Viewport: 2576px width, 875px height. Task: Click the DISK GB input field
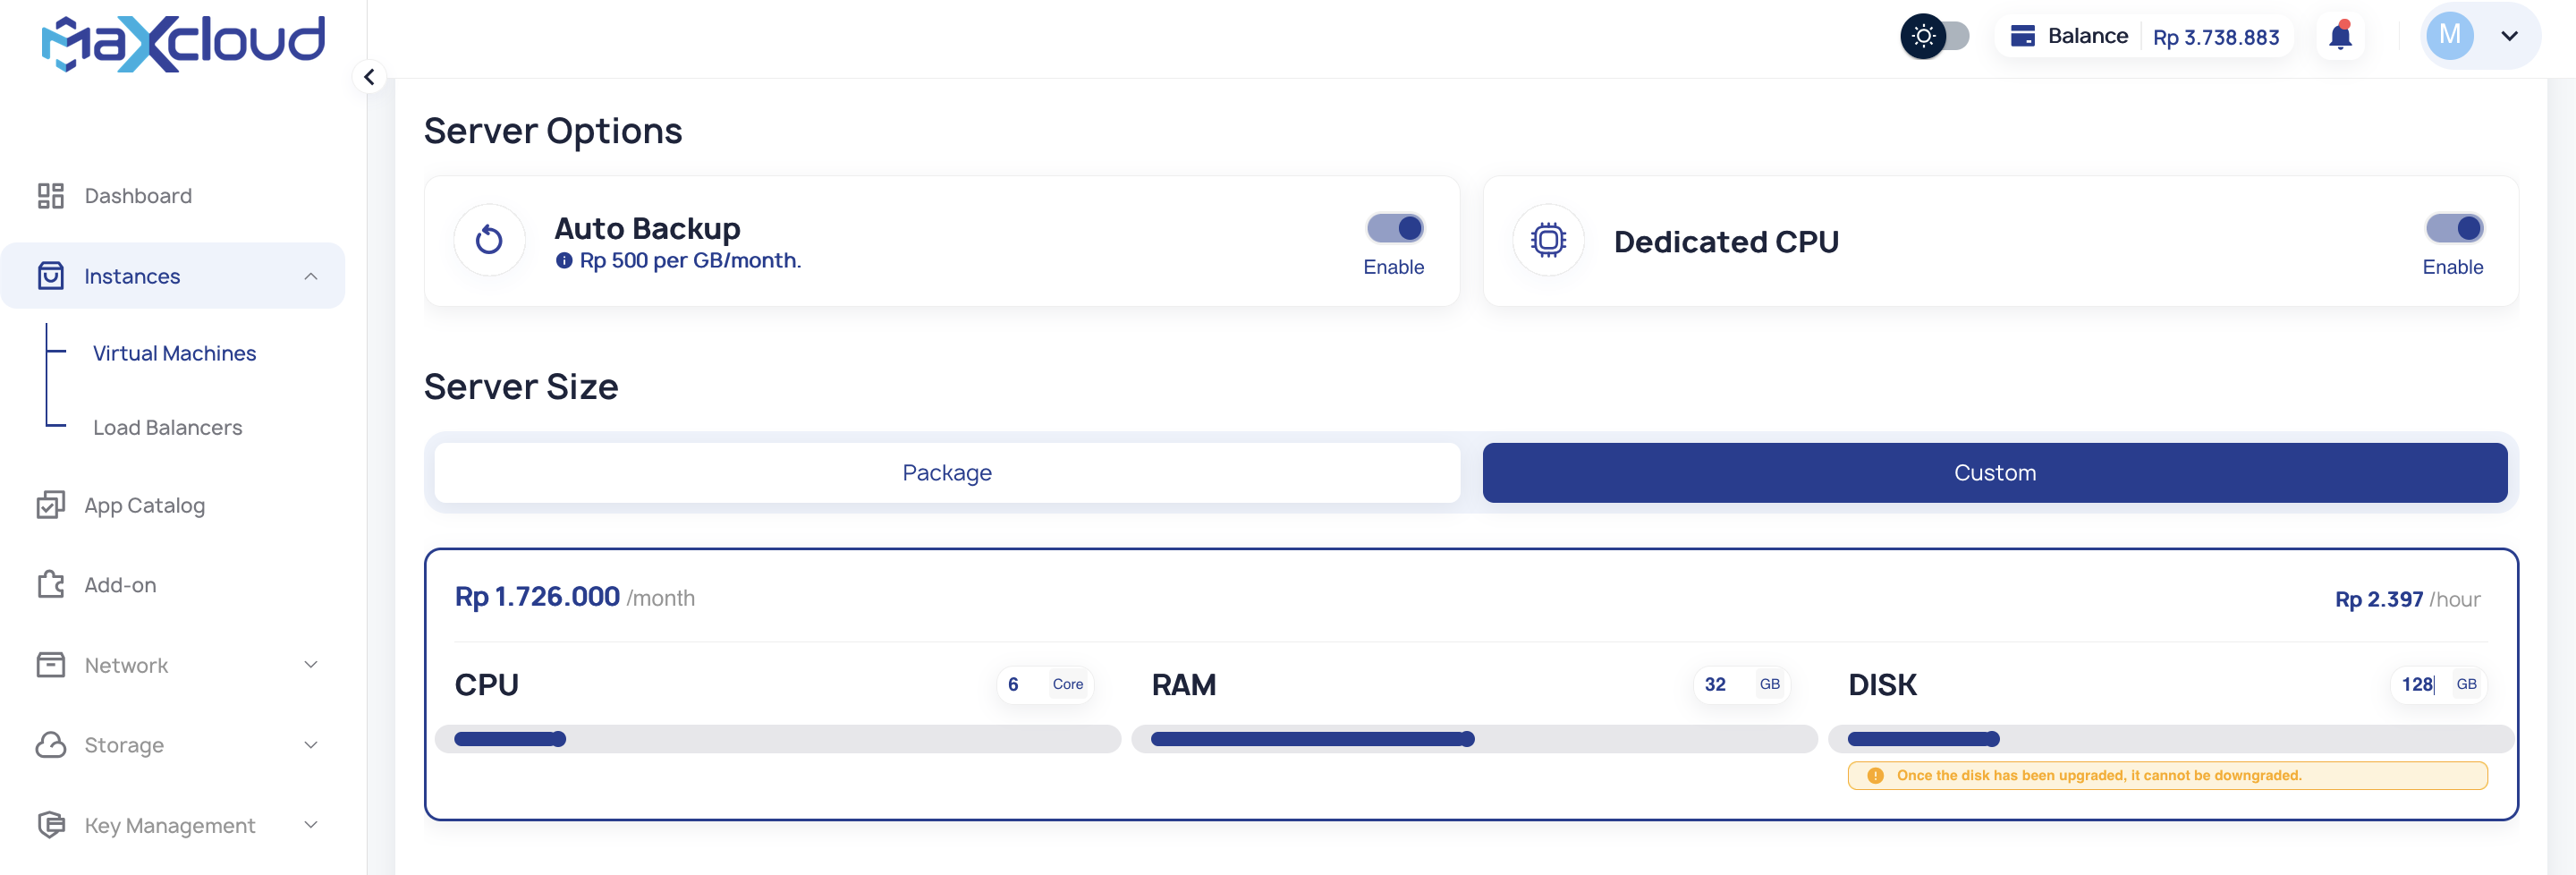click(x=2438, y=684)
